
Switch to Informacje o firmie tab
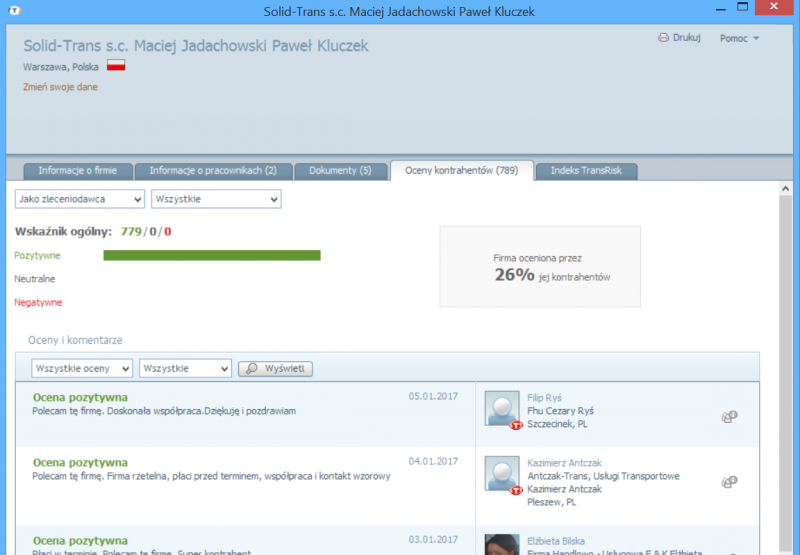[78, 171]
